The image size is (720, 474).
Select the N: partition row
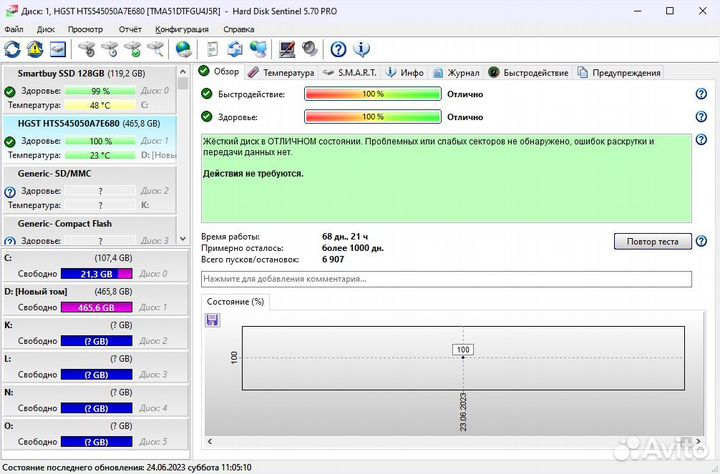click(x=96, y=400)
